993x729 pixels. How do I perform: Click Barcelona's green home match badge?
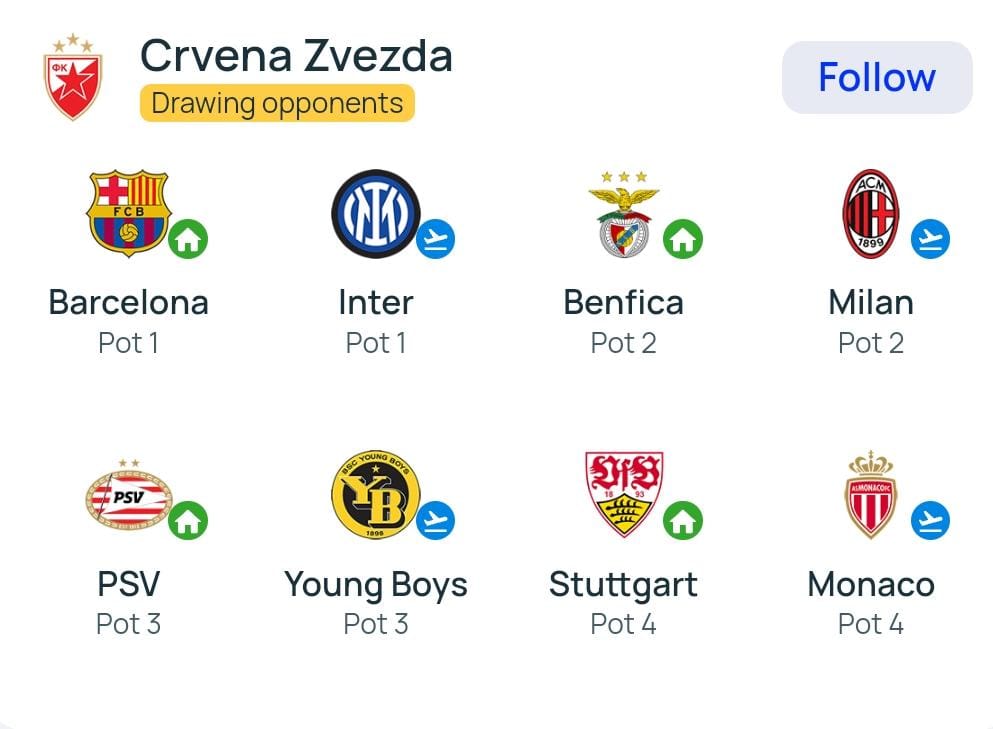(x=188, y=240)
